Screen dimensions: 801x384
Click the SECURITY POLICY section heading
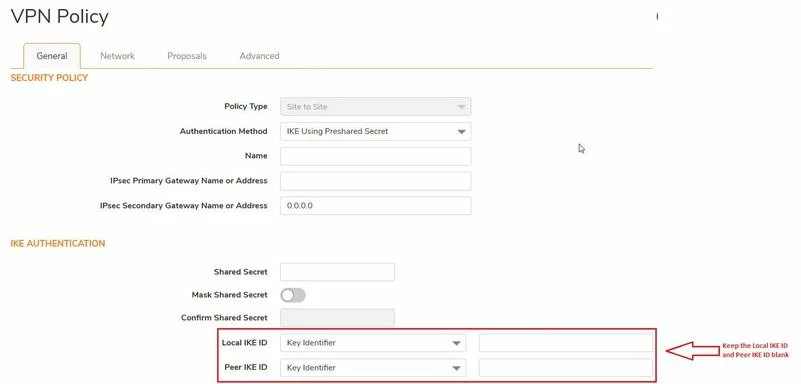49,78
